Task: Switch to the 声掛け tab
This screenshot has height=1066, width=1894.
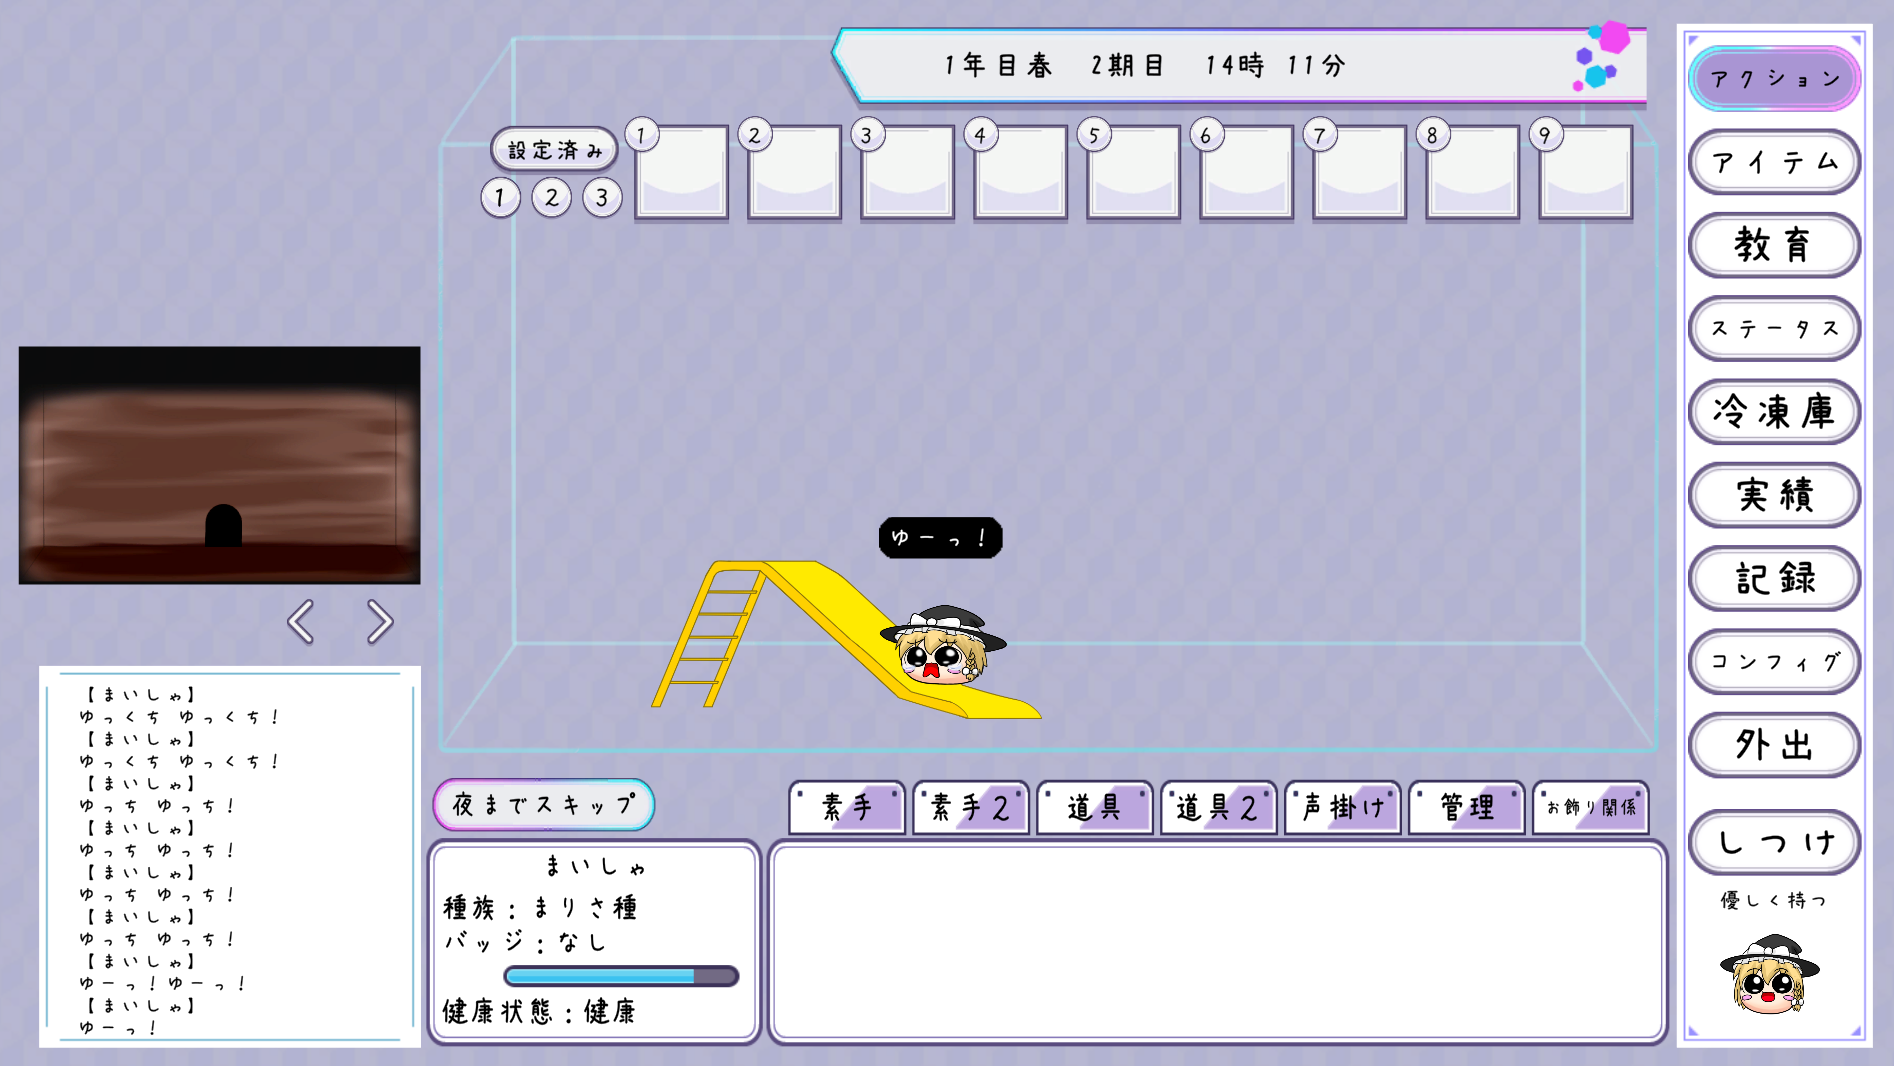Action: (x=1343, y=807)
